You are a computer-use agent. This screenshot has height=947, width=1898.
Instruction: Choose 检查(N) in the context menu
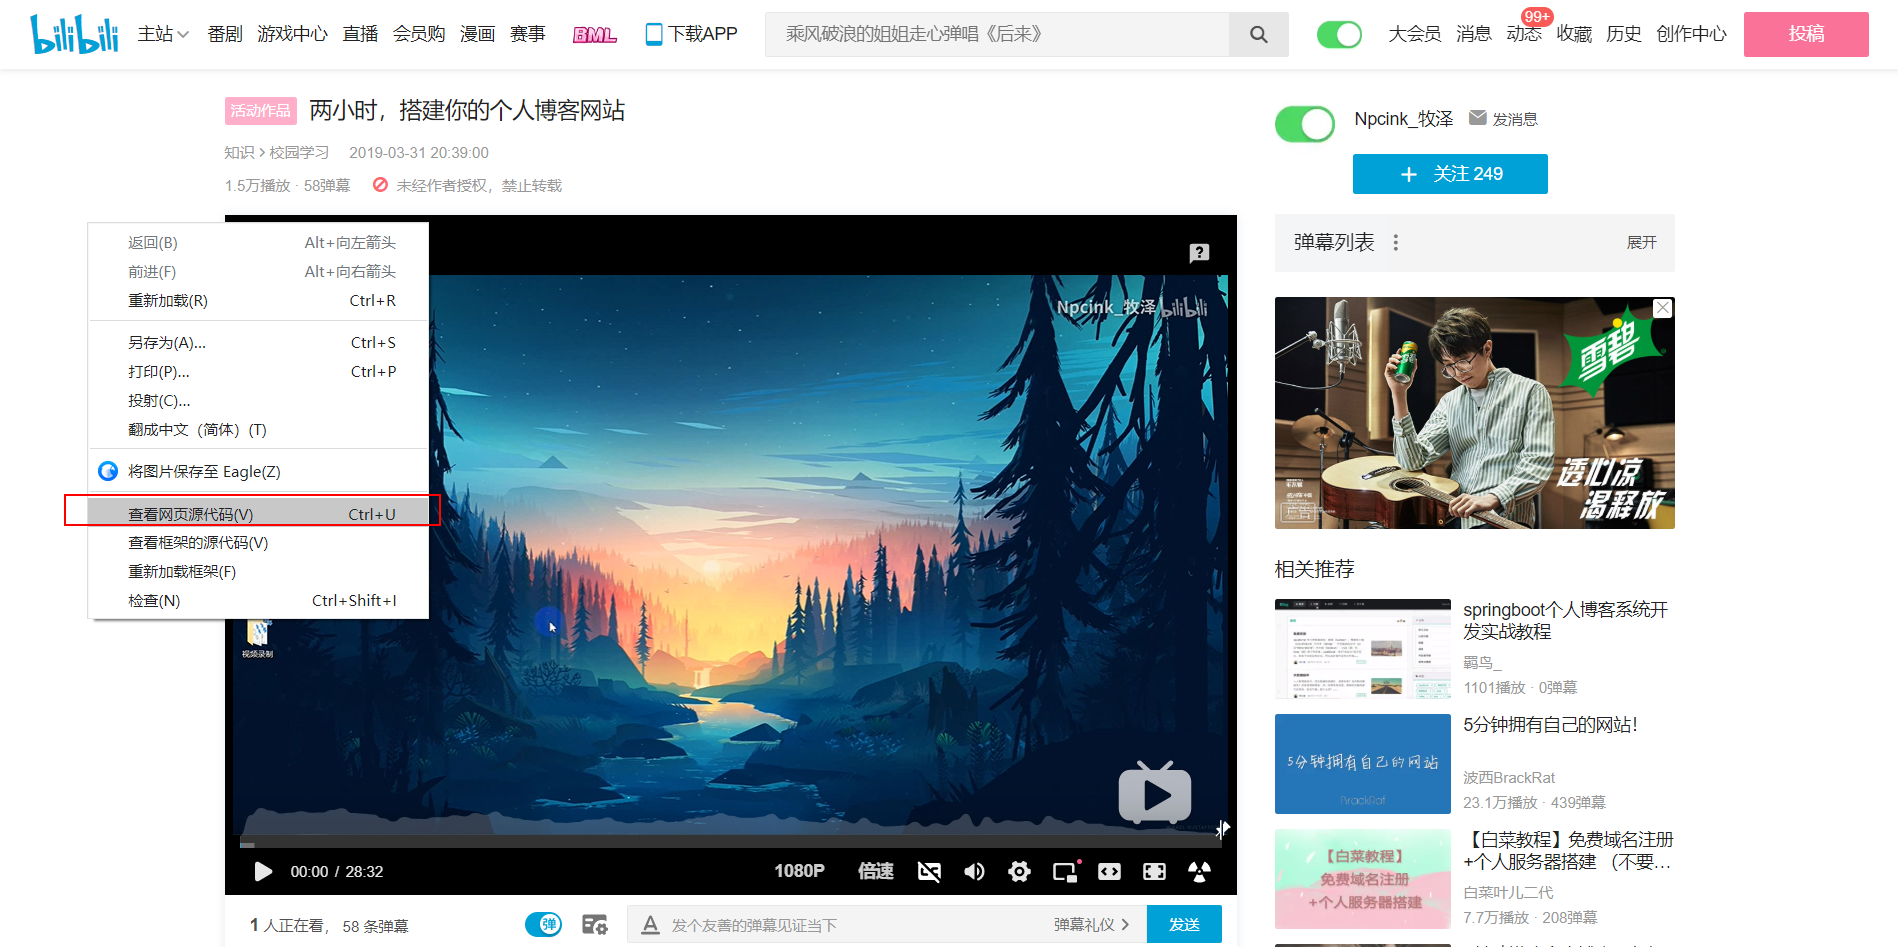[155, 601]
